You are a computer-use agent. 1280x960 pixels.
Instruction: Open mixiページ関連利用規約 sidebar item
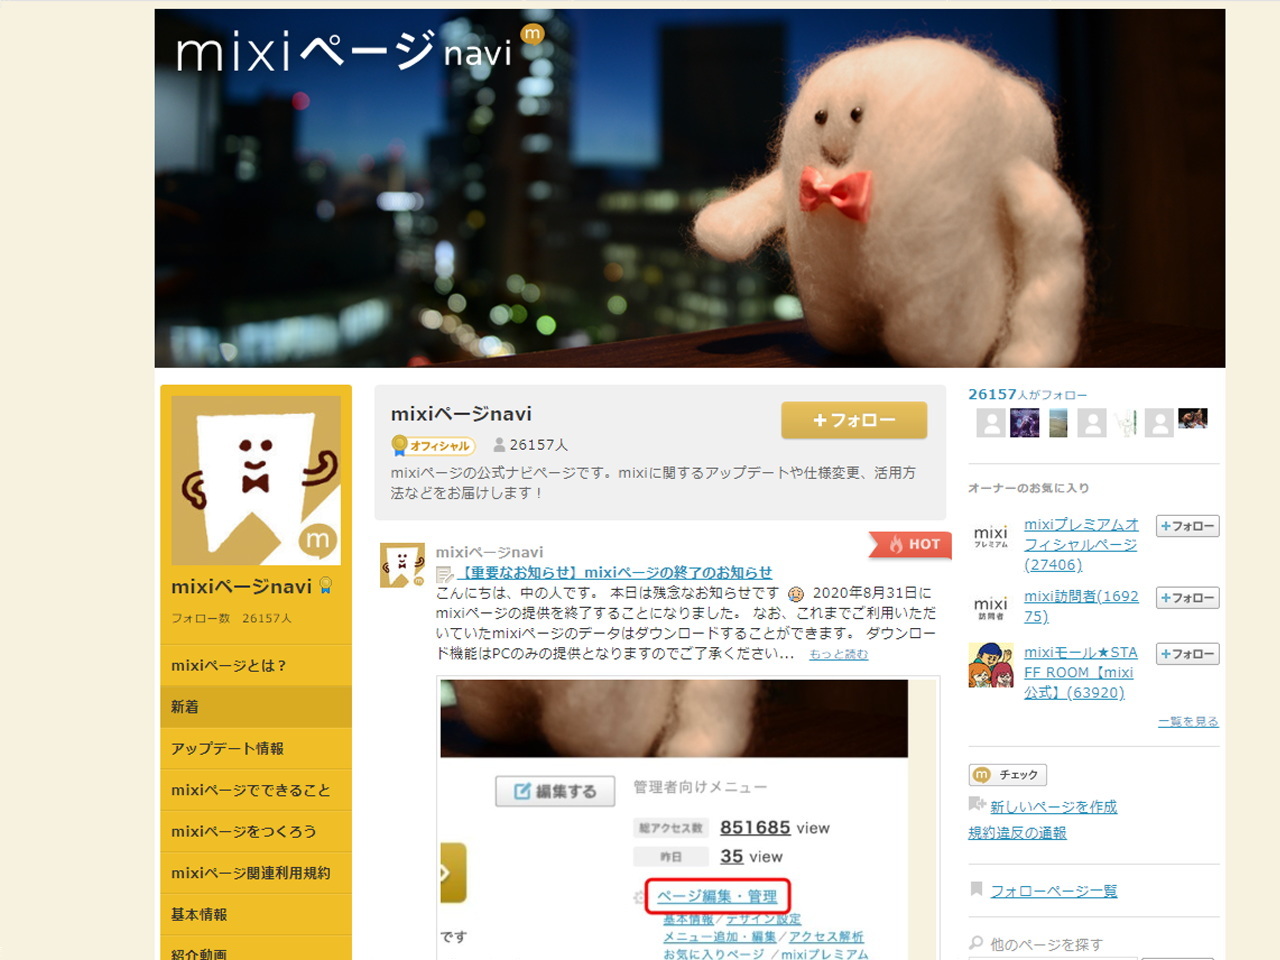pos(256,873)
